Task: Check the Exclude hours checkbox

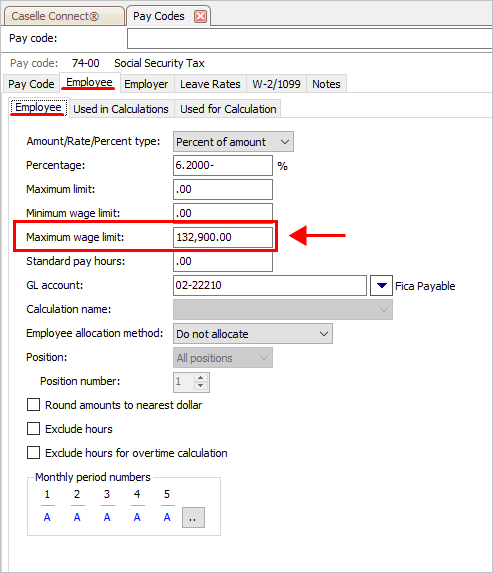Action: [x=34, y=429]
